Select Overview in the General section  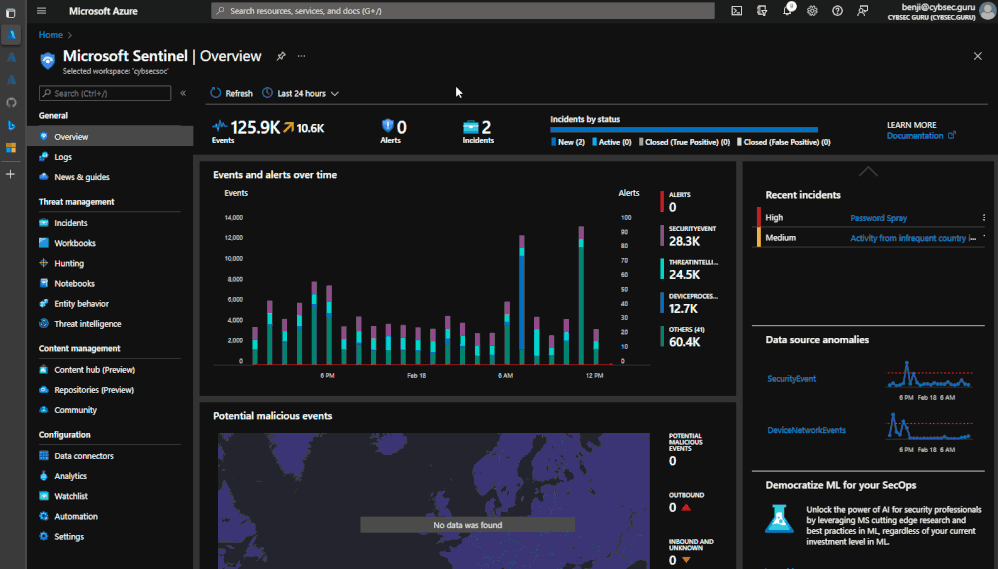109,136
